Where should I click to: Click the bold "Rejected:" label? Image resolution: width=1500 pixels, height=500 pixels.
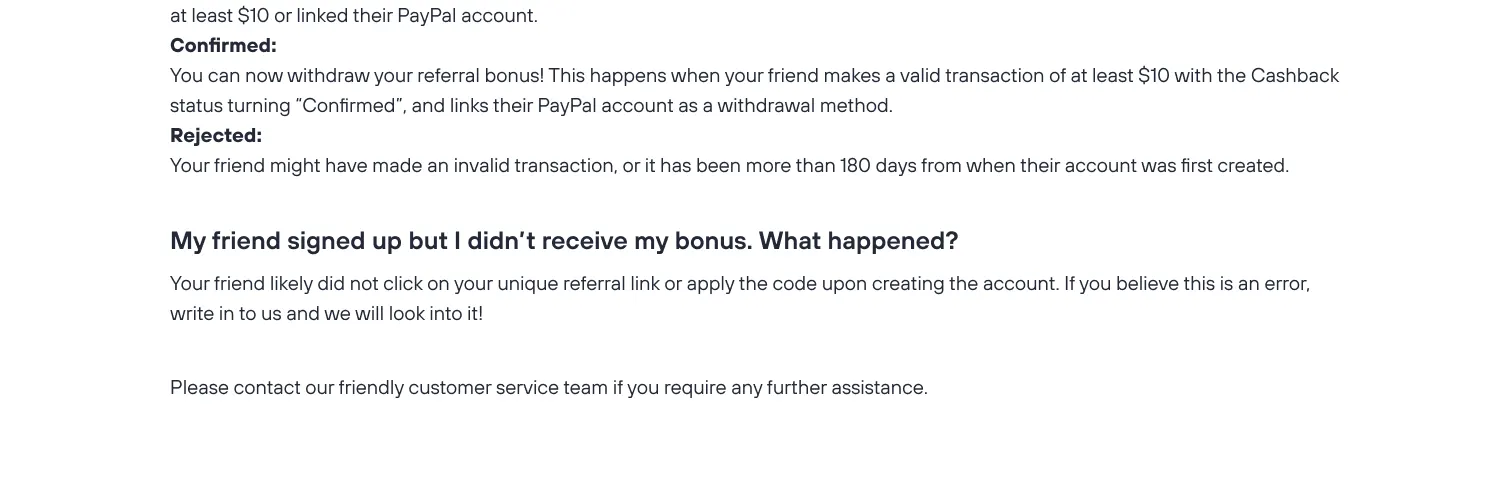pos(216,136)
